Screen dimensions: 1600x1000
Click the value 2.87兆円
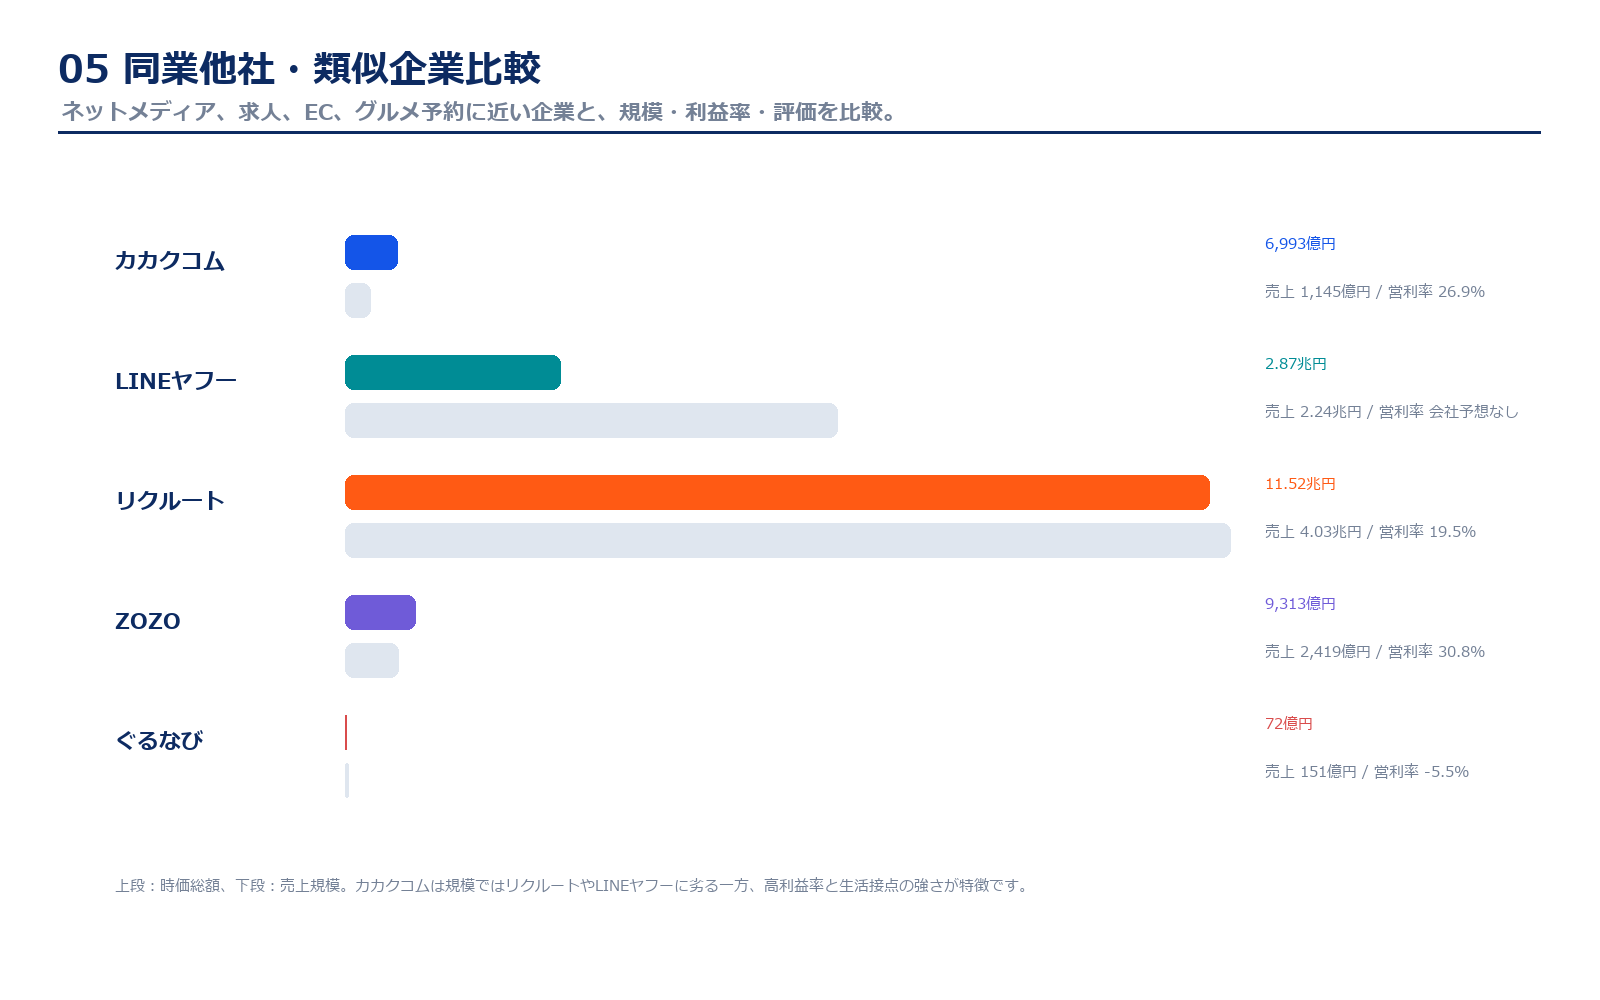(1296, 364)
